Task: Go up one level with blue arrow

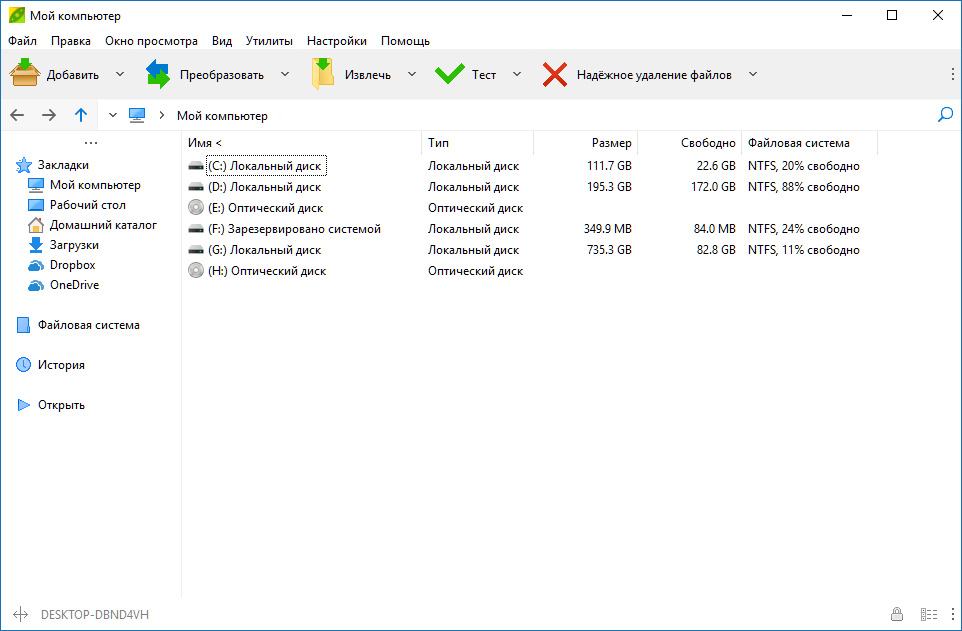Action: click(81, 115)
